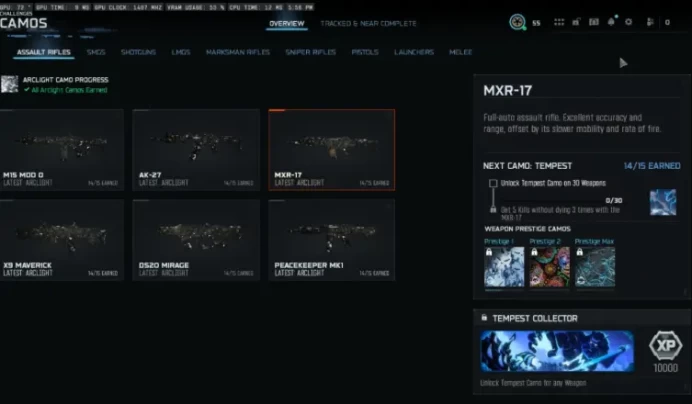Click the ARCLIGHT CAMO PROGRESS label
Screen dimensions: 692x404
tap(65, 80)
